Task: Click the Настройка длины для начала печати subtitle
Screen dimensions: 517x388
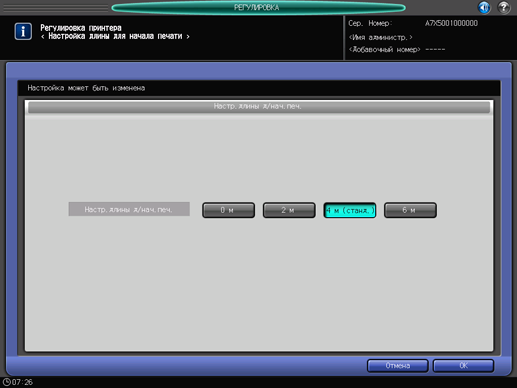Action: tap(115, 36)
